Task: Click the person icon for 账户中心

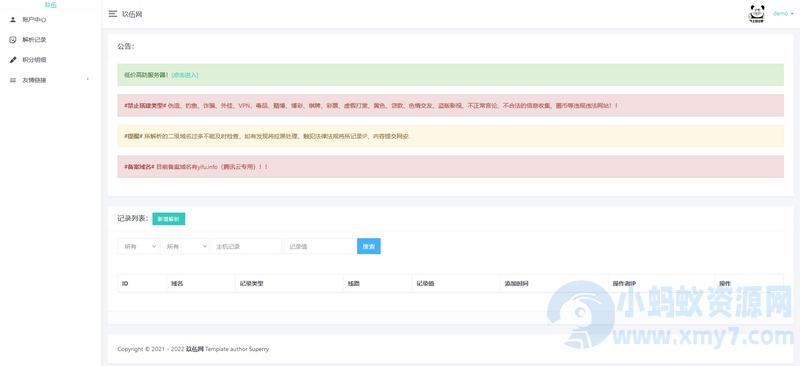Action: [13, 19]
